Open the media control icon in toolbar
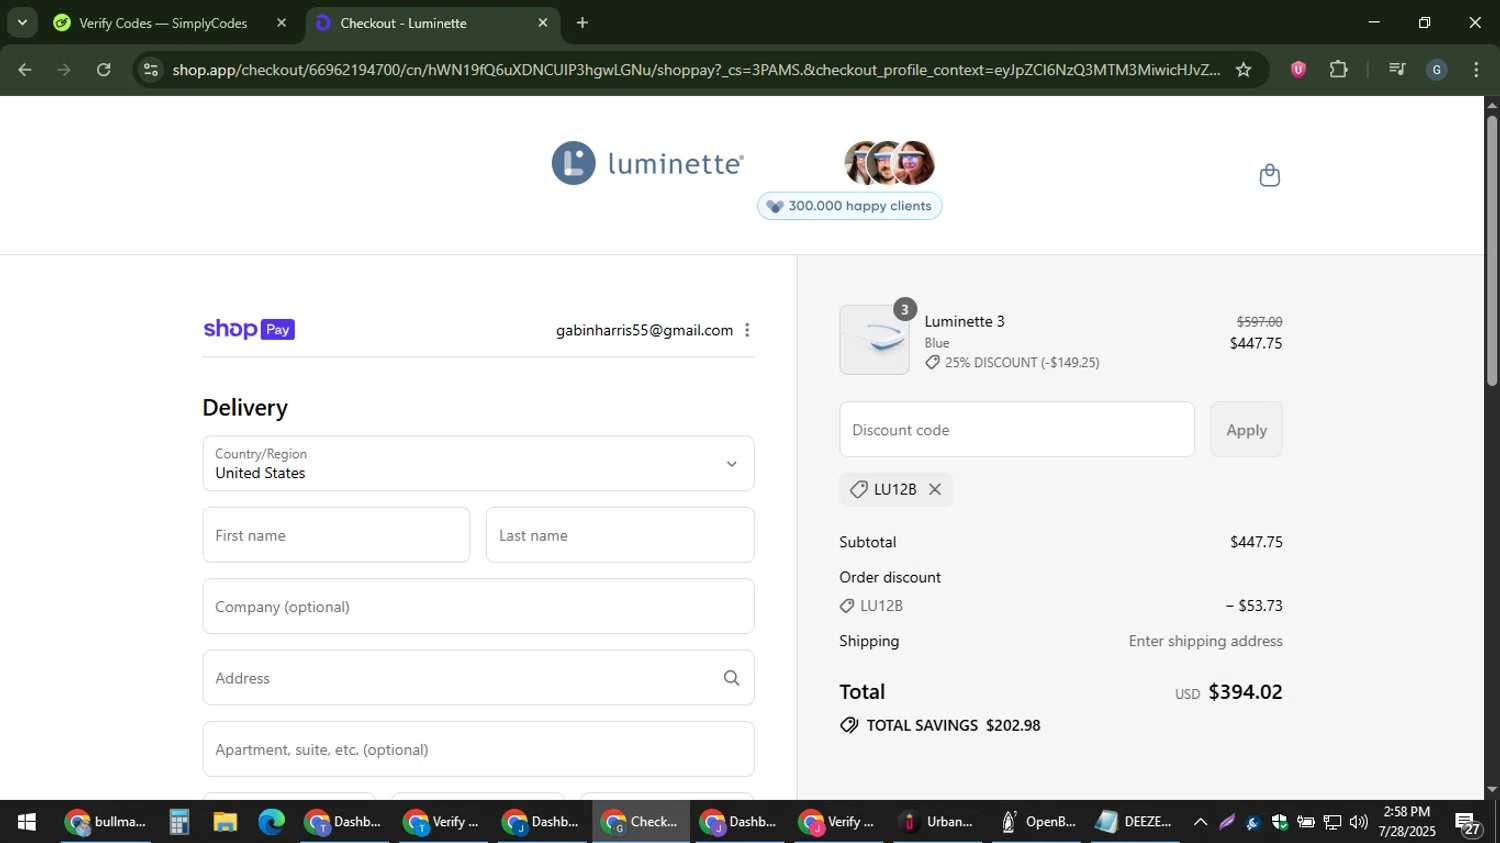 point(1397,69)
